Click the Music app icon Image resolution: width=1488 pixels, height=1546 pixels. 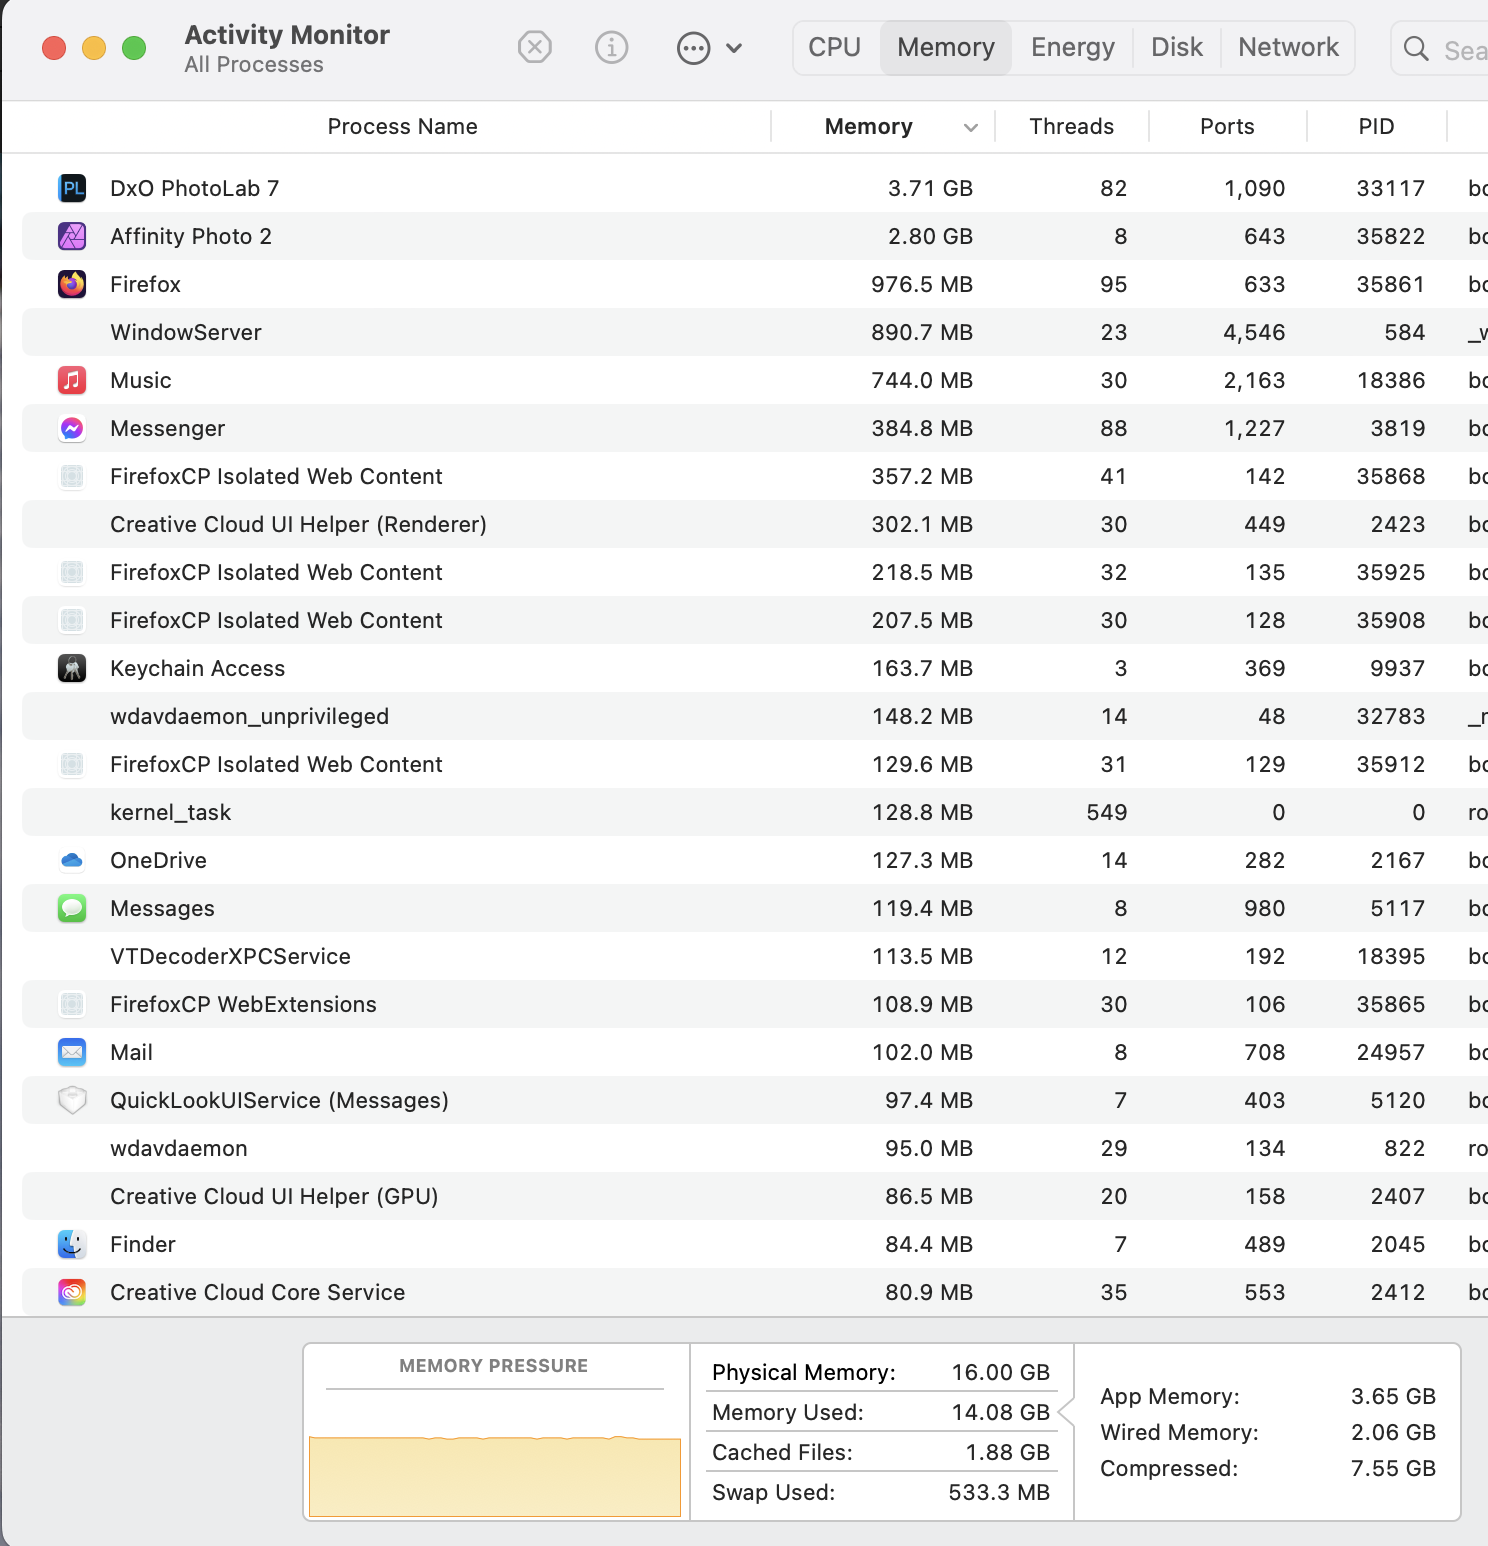(x=72, y=380)
